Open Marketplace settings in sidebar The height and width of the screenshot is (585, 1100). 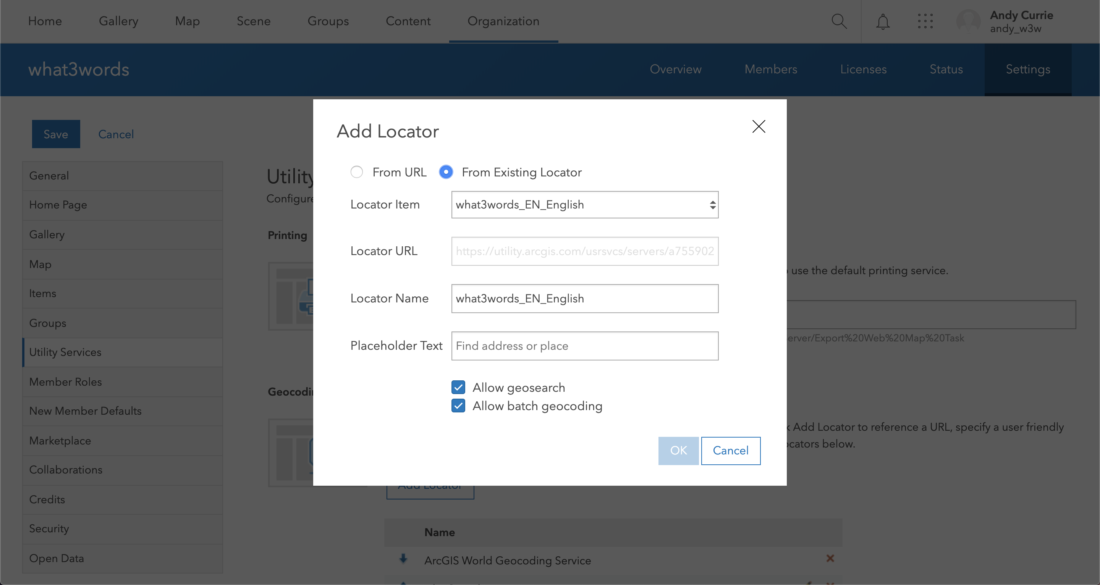pyautogui.click(x=123, y=441)
